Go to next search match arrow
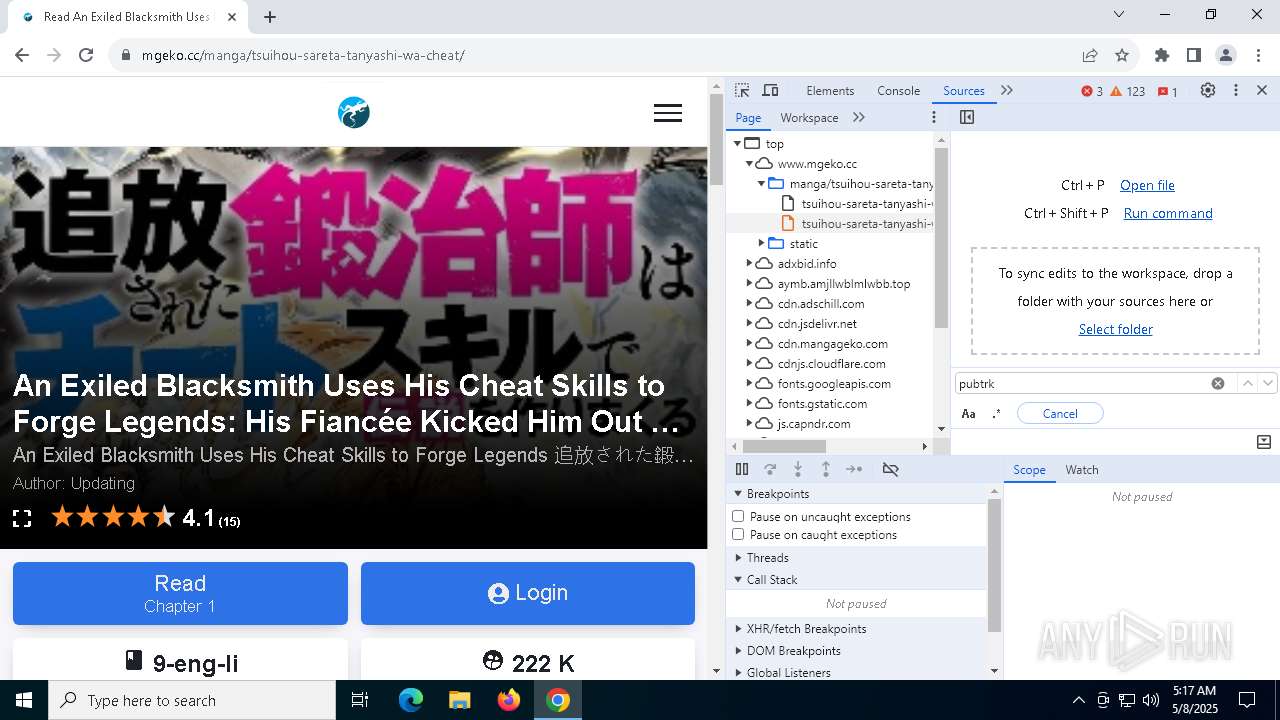 point(1268,383)
